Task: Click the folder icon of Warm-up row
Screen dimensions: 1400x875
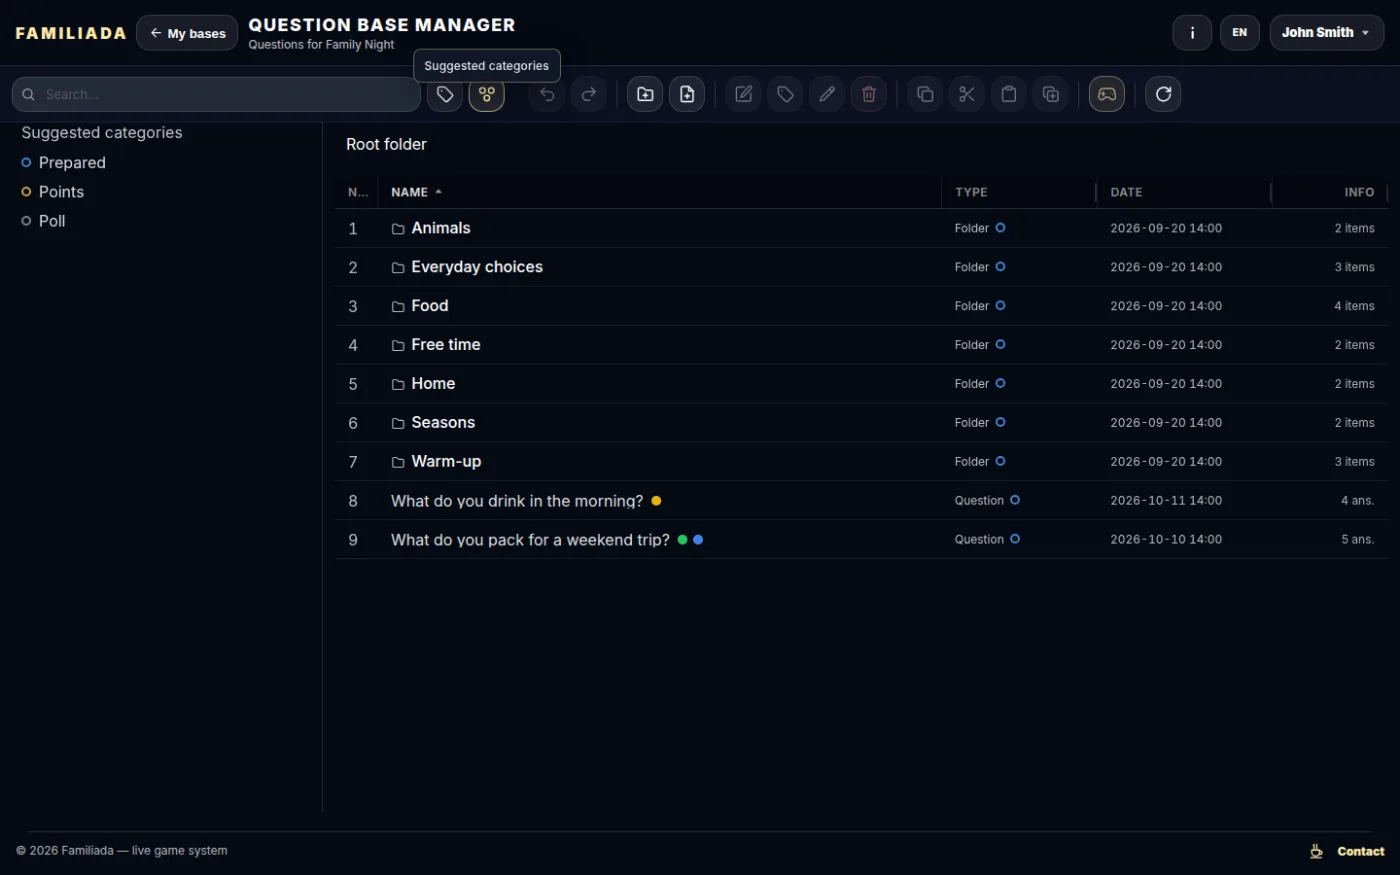Action: pyautogui.click(x=398, y=462)
